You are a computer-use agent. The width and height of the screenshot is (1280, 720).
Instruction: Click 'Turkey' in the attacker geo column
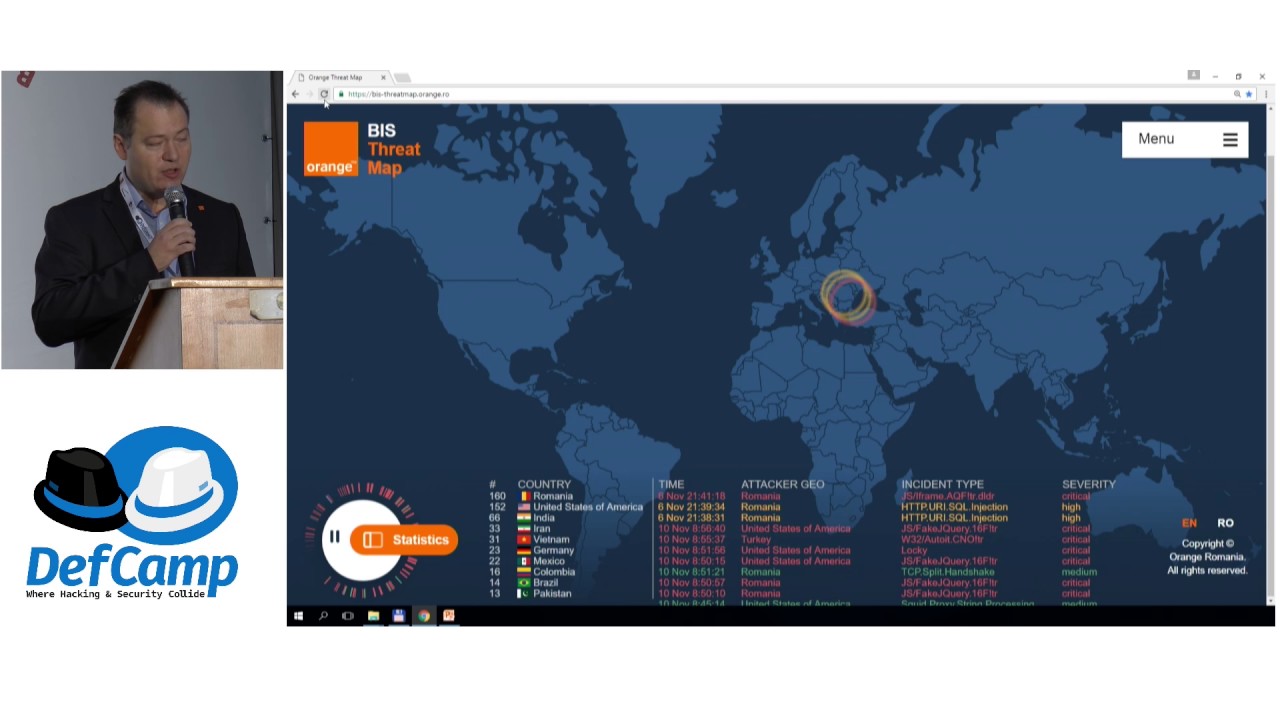[756, 540]
